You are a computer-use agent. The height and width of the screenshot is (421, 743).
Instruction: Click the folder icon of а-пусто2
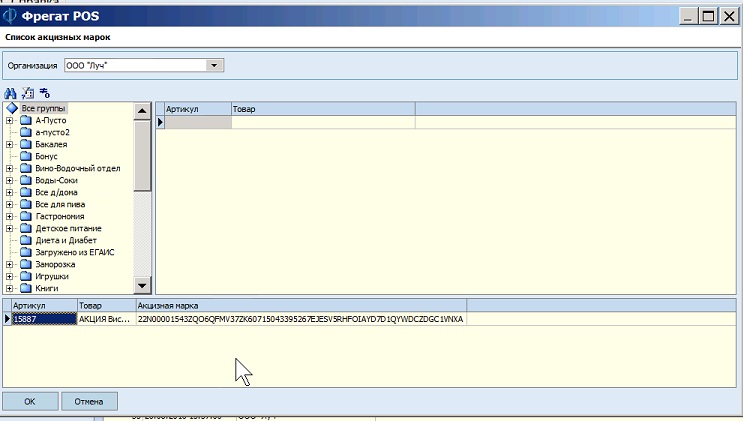click(x=26, y=132)
